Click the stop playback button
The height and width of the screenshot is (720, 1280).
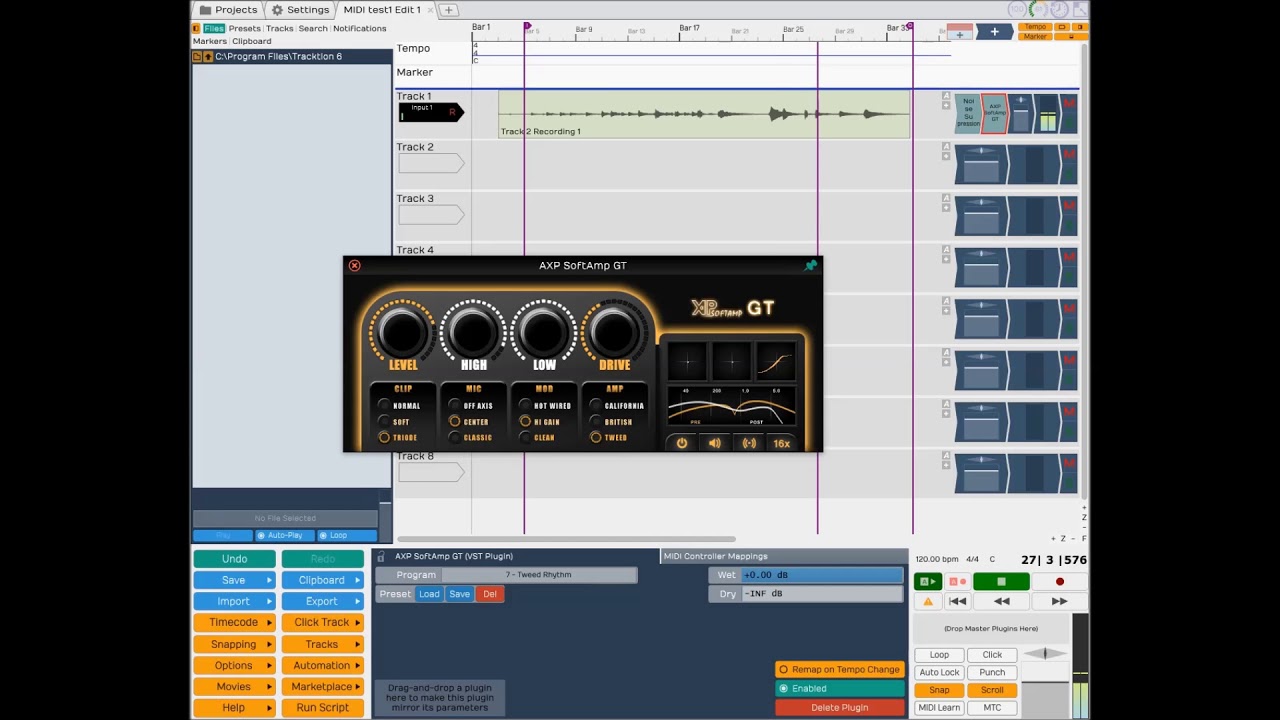tap(1001, 581)
